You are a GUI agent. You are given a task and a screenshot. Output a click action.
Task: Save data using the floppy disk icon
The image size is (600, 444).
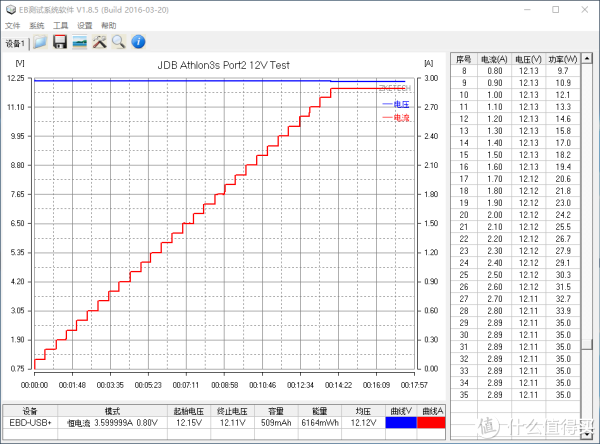tap(60, 42)
